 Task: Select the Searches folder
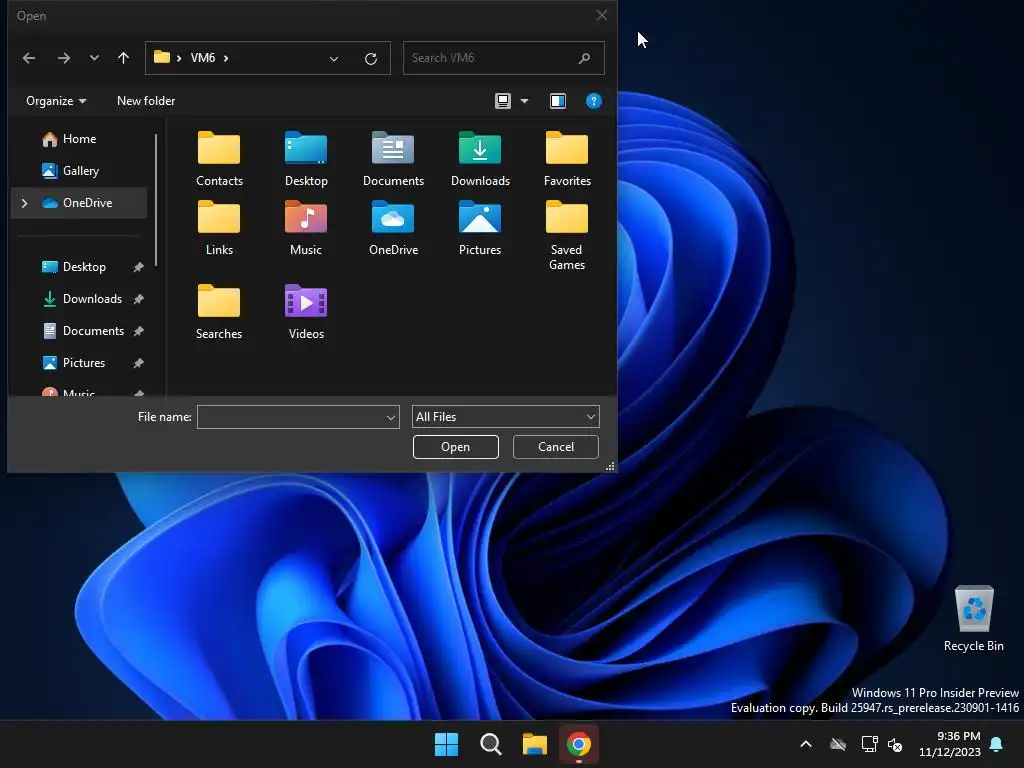coord(219,312)
